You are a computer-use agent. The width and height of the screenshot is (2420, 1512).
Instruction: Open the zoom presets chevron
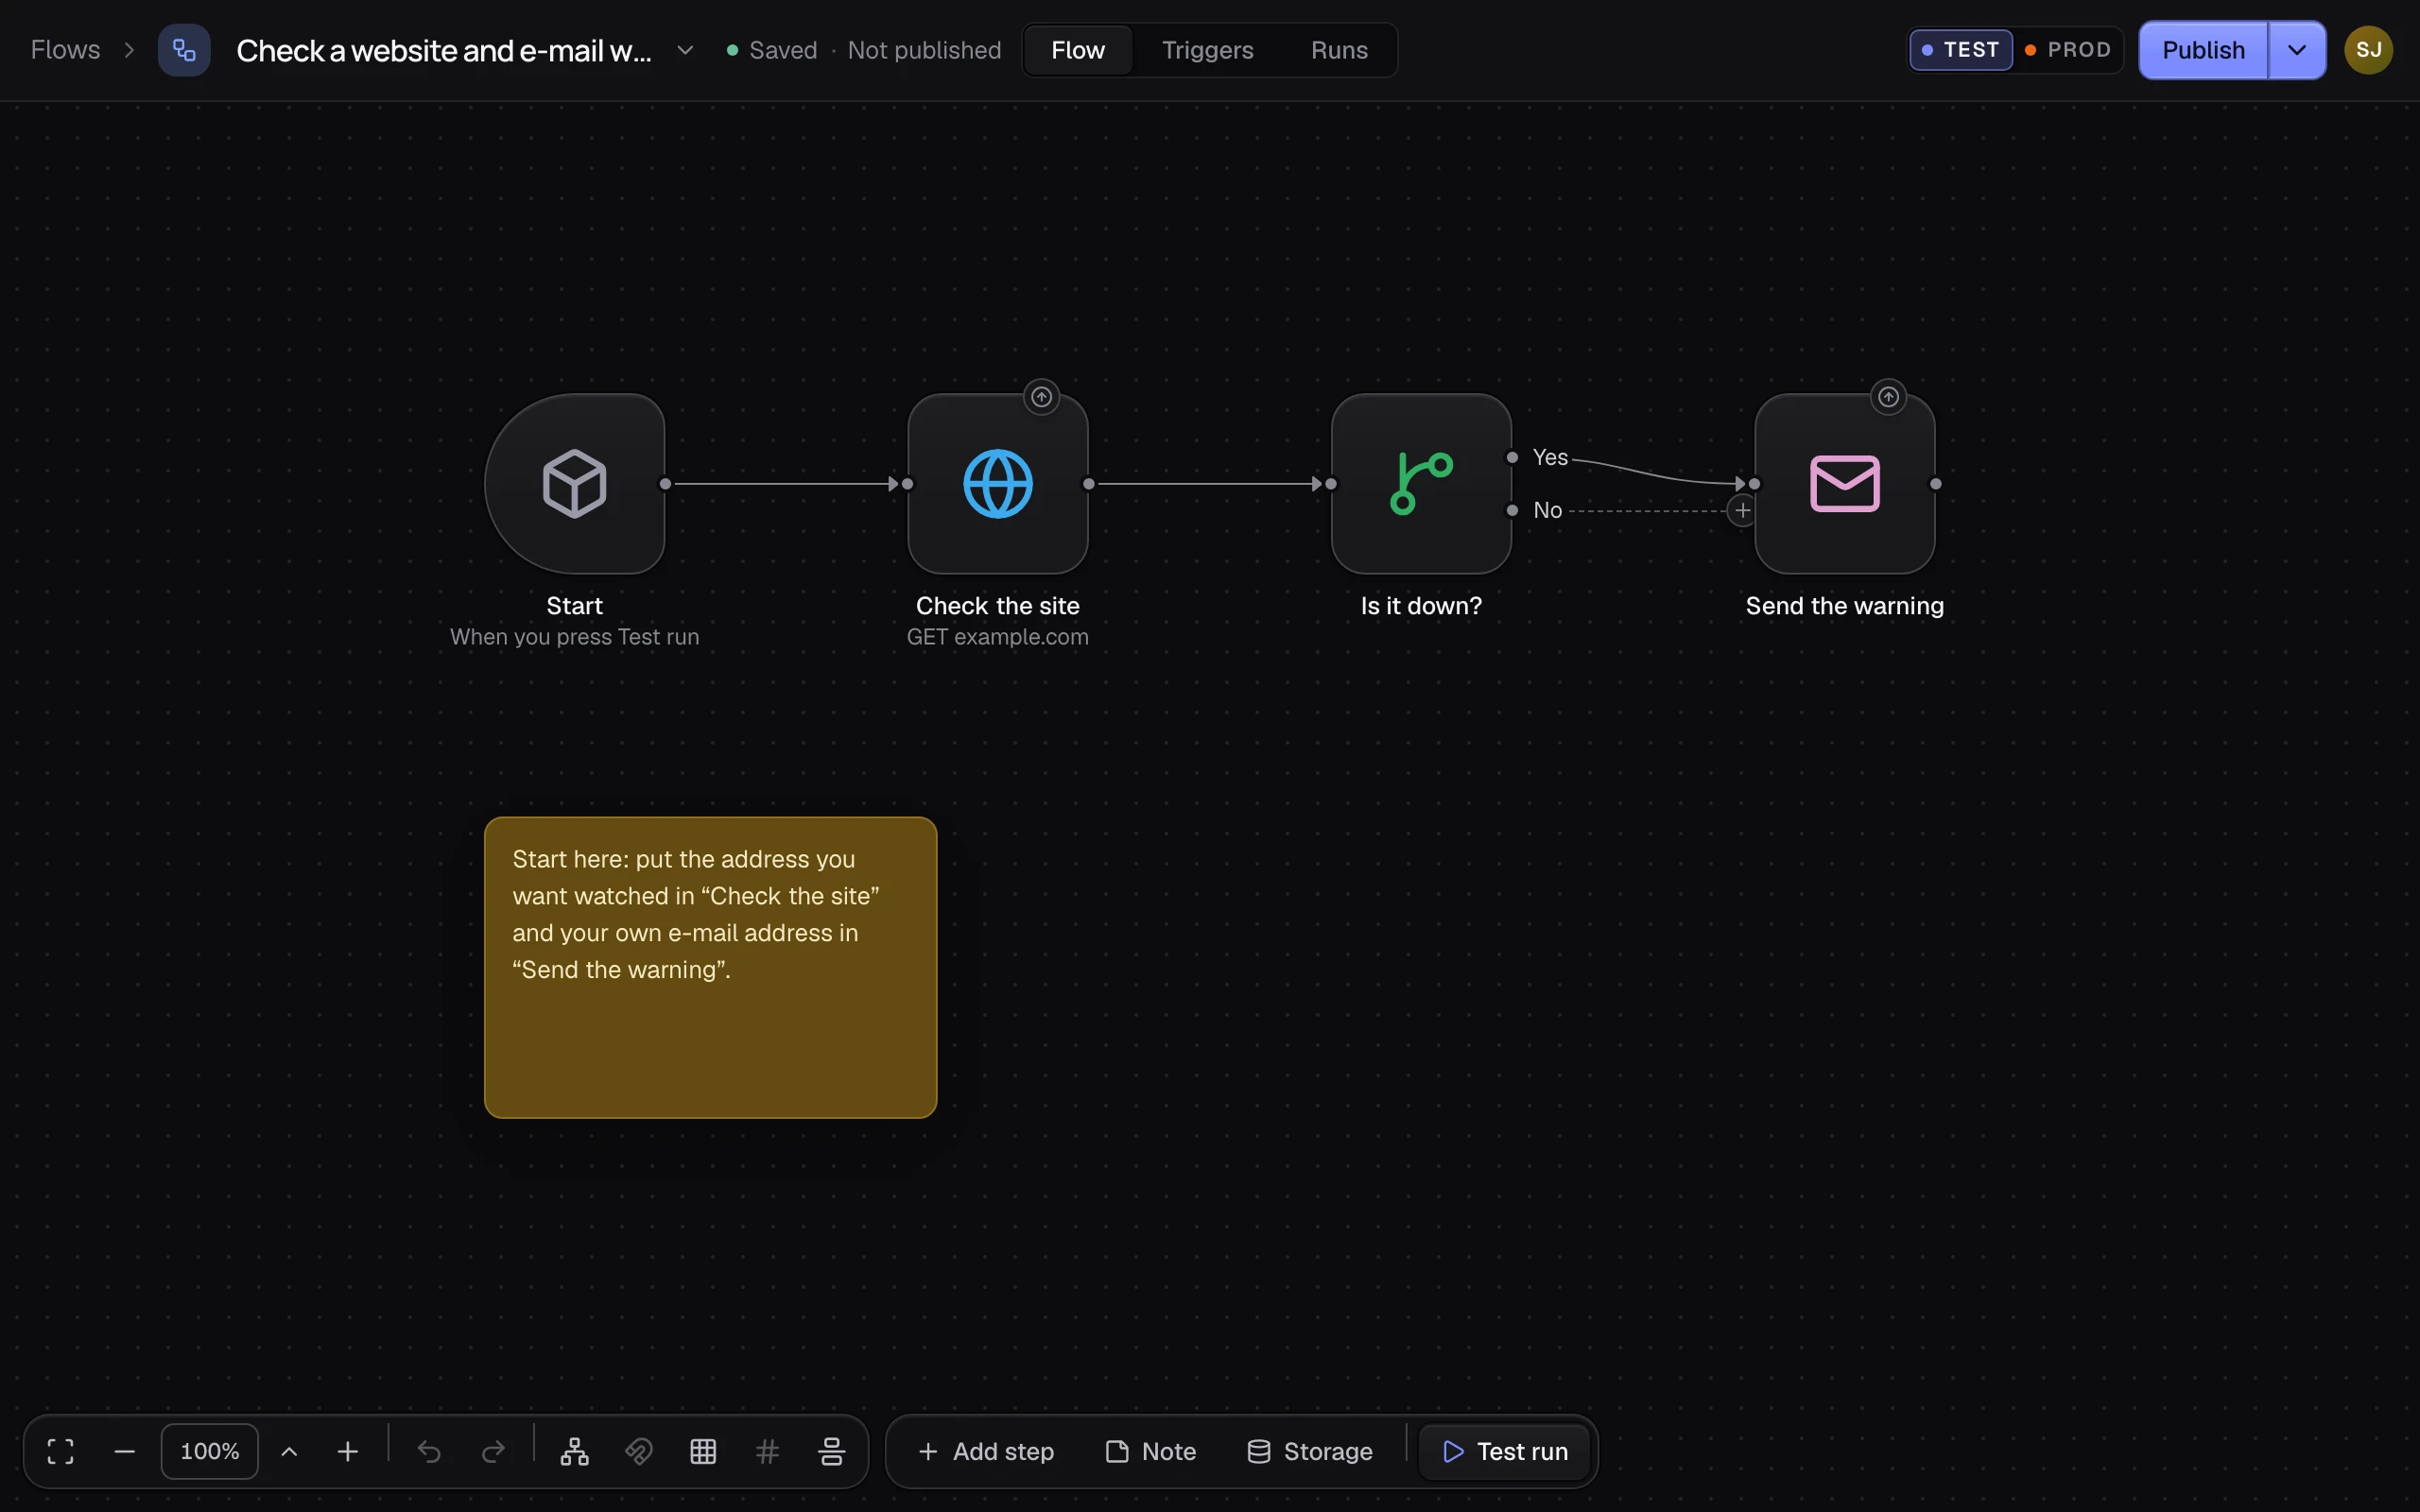(x=289, y=1451)
